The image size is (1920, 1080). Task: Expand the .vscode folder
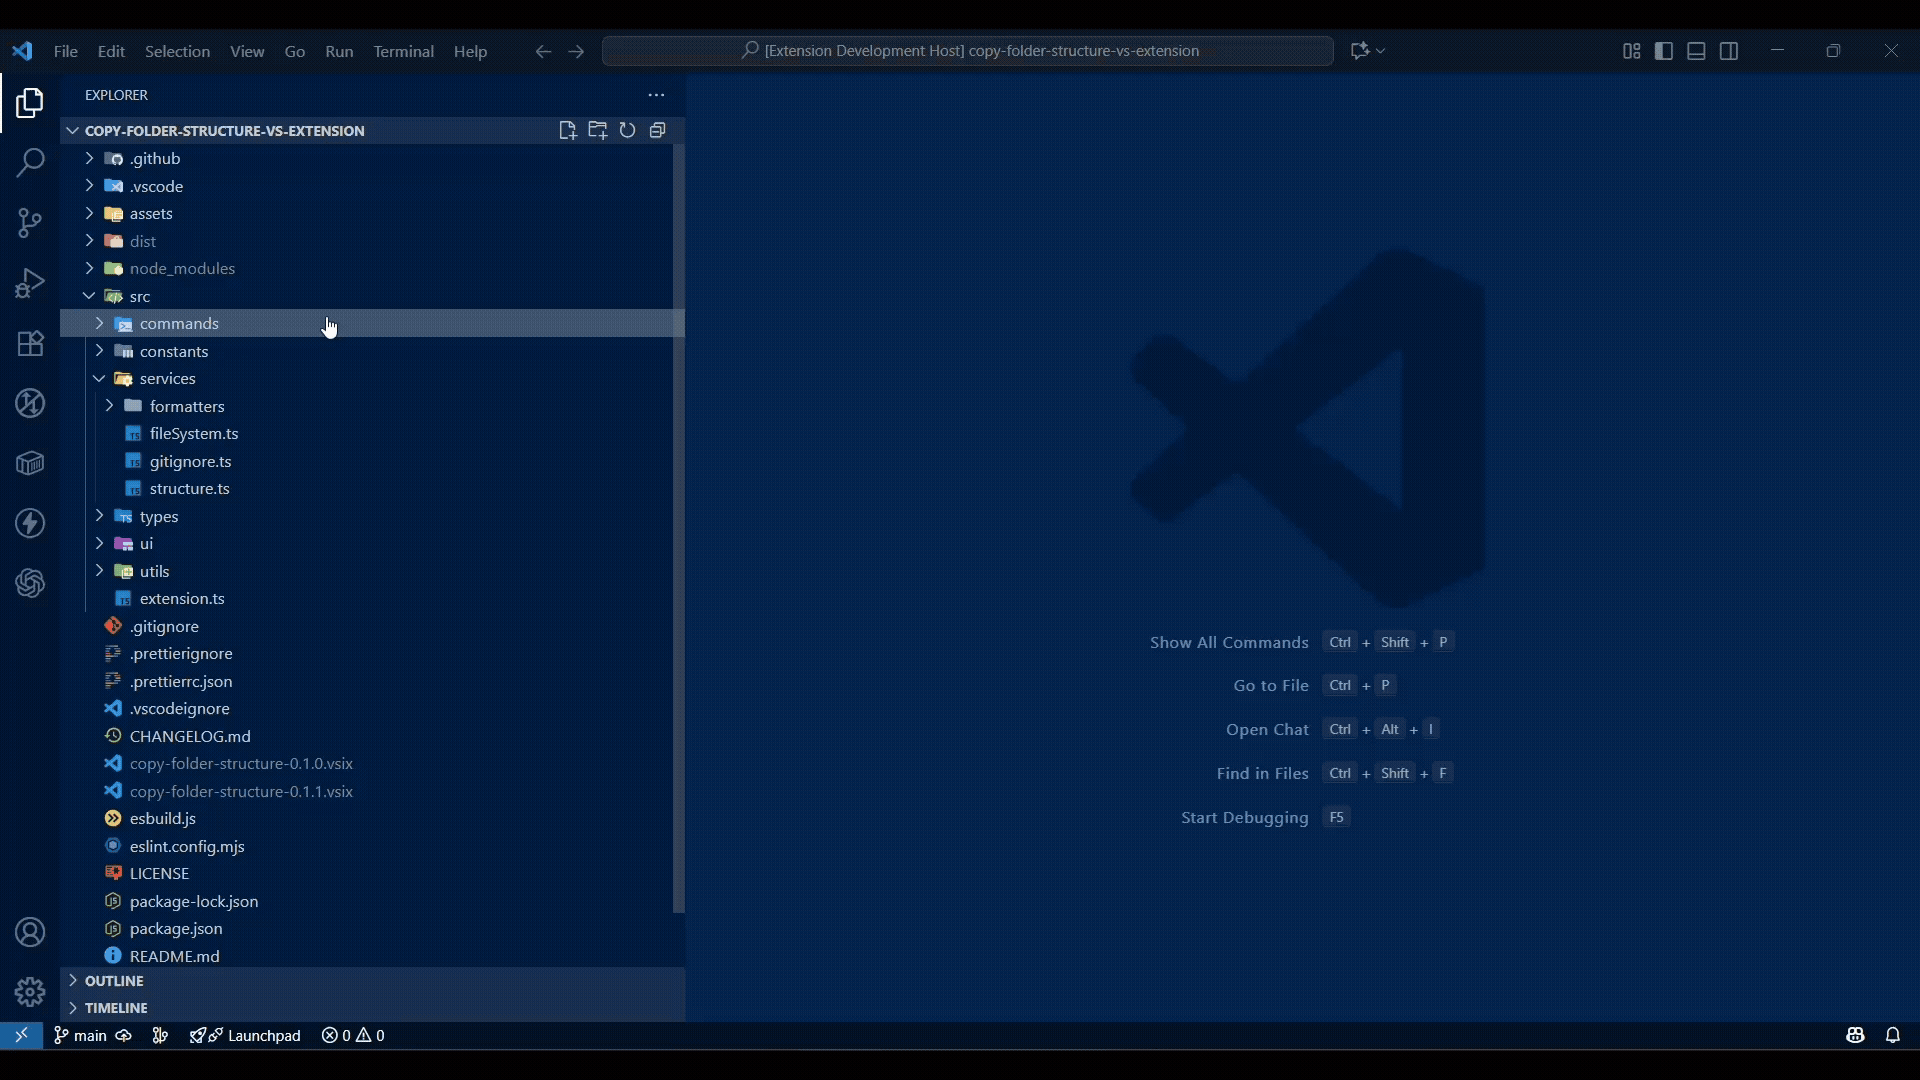pyautogui.click(x=373, y=186)
